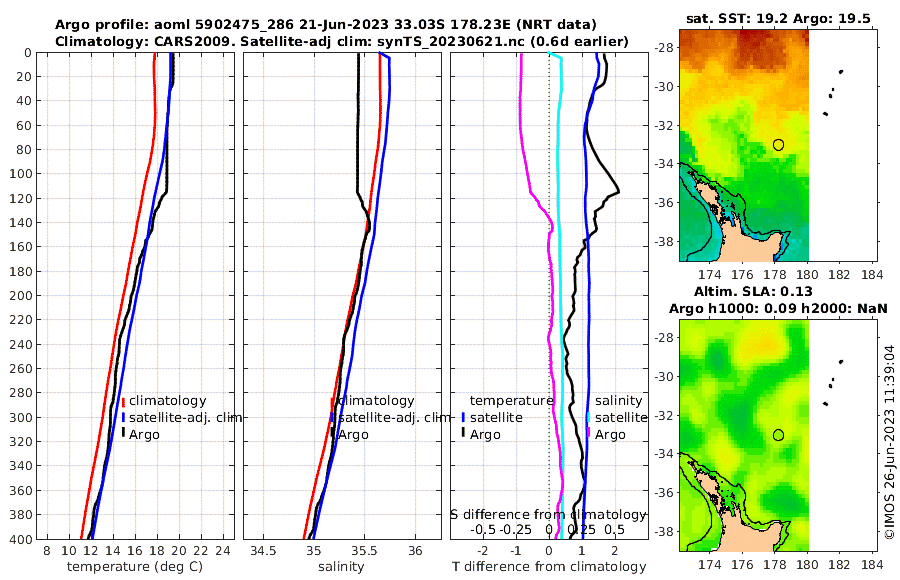This screenshot has width=900, height=580.
Task: Click the 'salinity' x-axis label under second panel
Action: [341, 567]
